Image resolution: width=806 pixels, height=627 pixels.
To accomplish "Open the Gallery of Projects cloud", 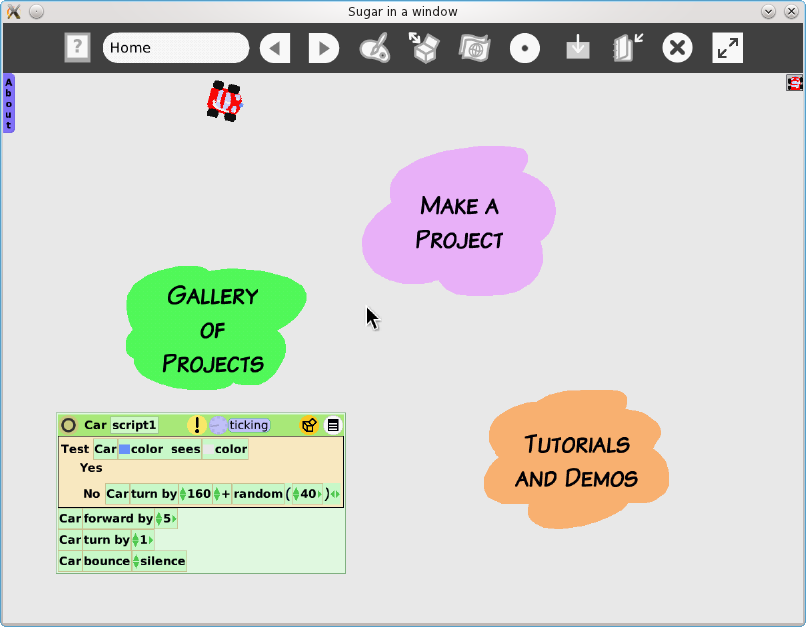I will [x=215, y=328].
